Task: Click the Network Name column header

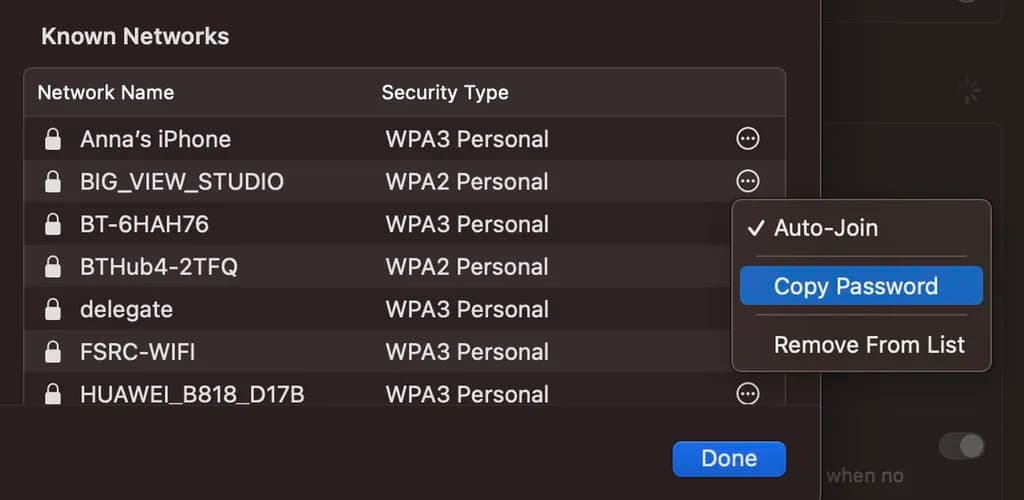Action: click(x=106, y=92)
